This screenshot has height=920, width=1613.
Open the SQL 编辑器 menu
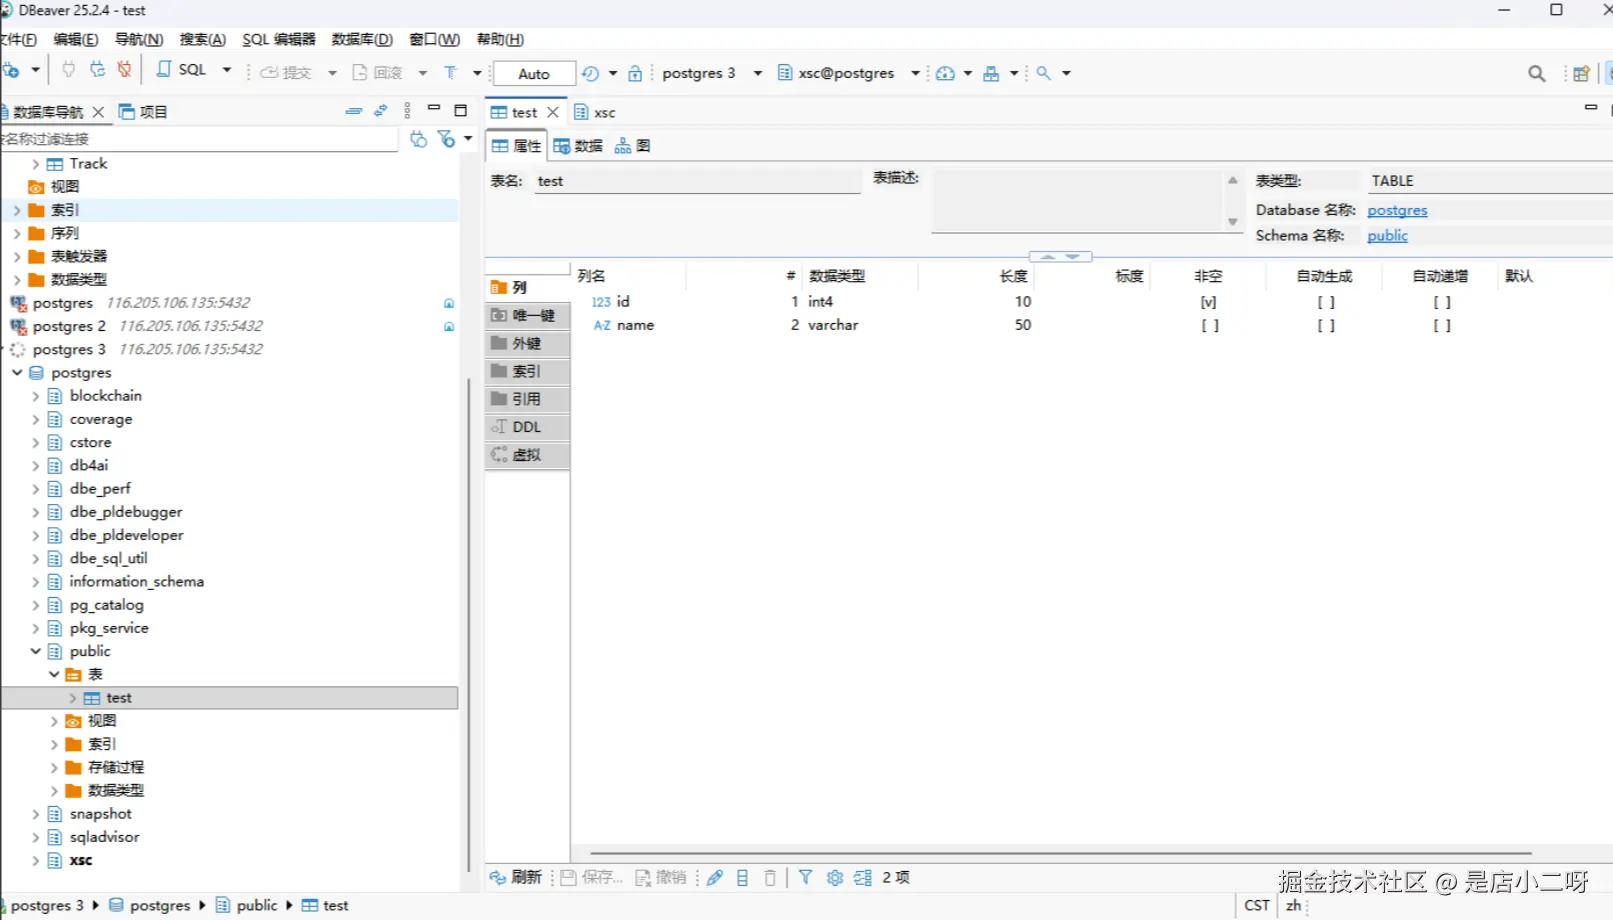click(279, 39)
